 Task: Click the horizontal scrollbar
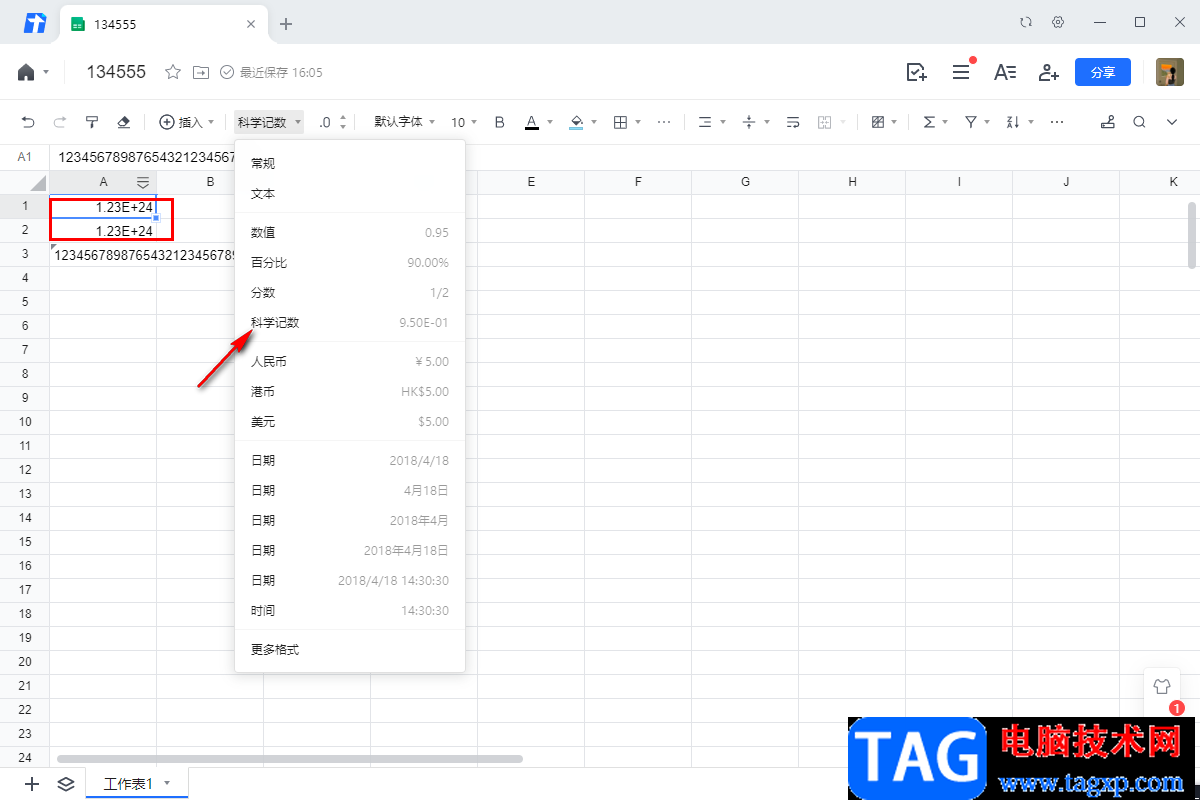point(290,759)
